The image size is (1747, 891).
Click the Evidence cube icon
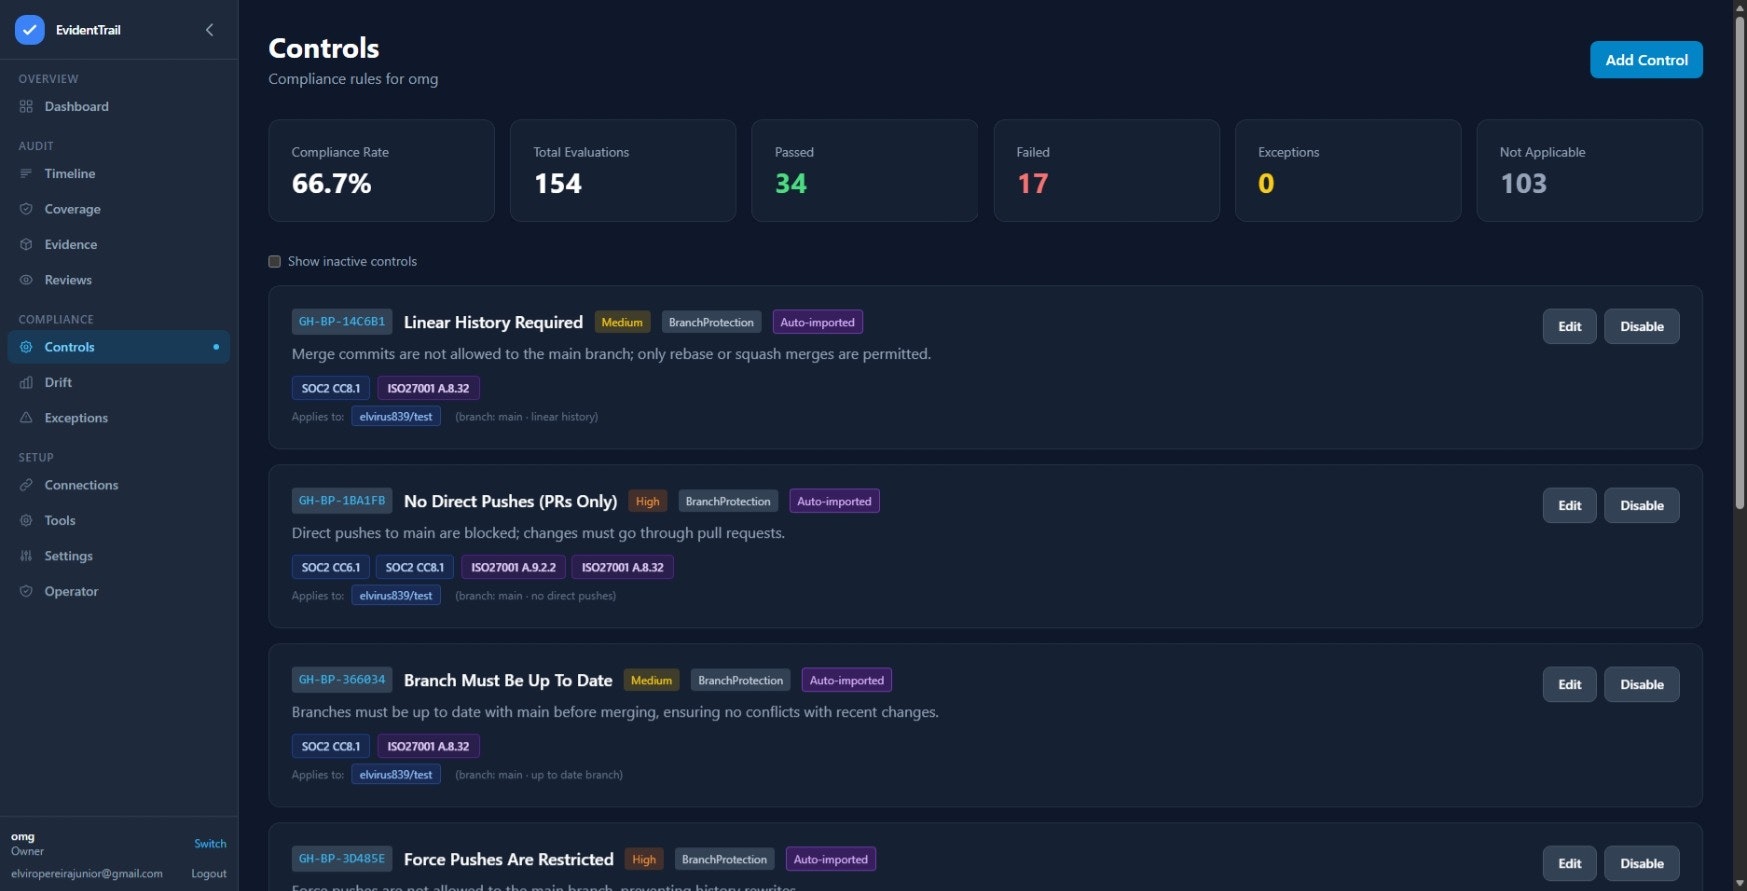(x=26, y=245)
